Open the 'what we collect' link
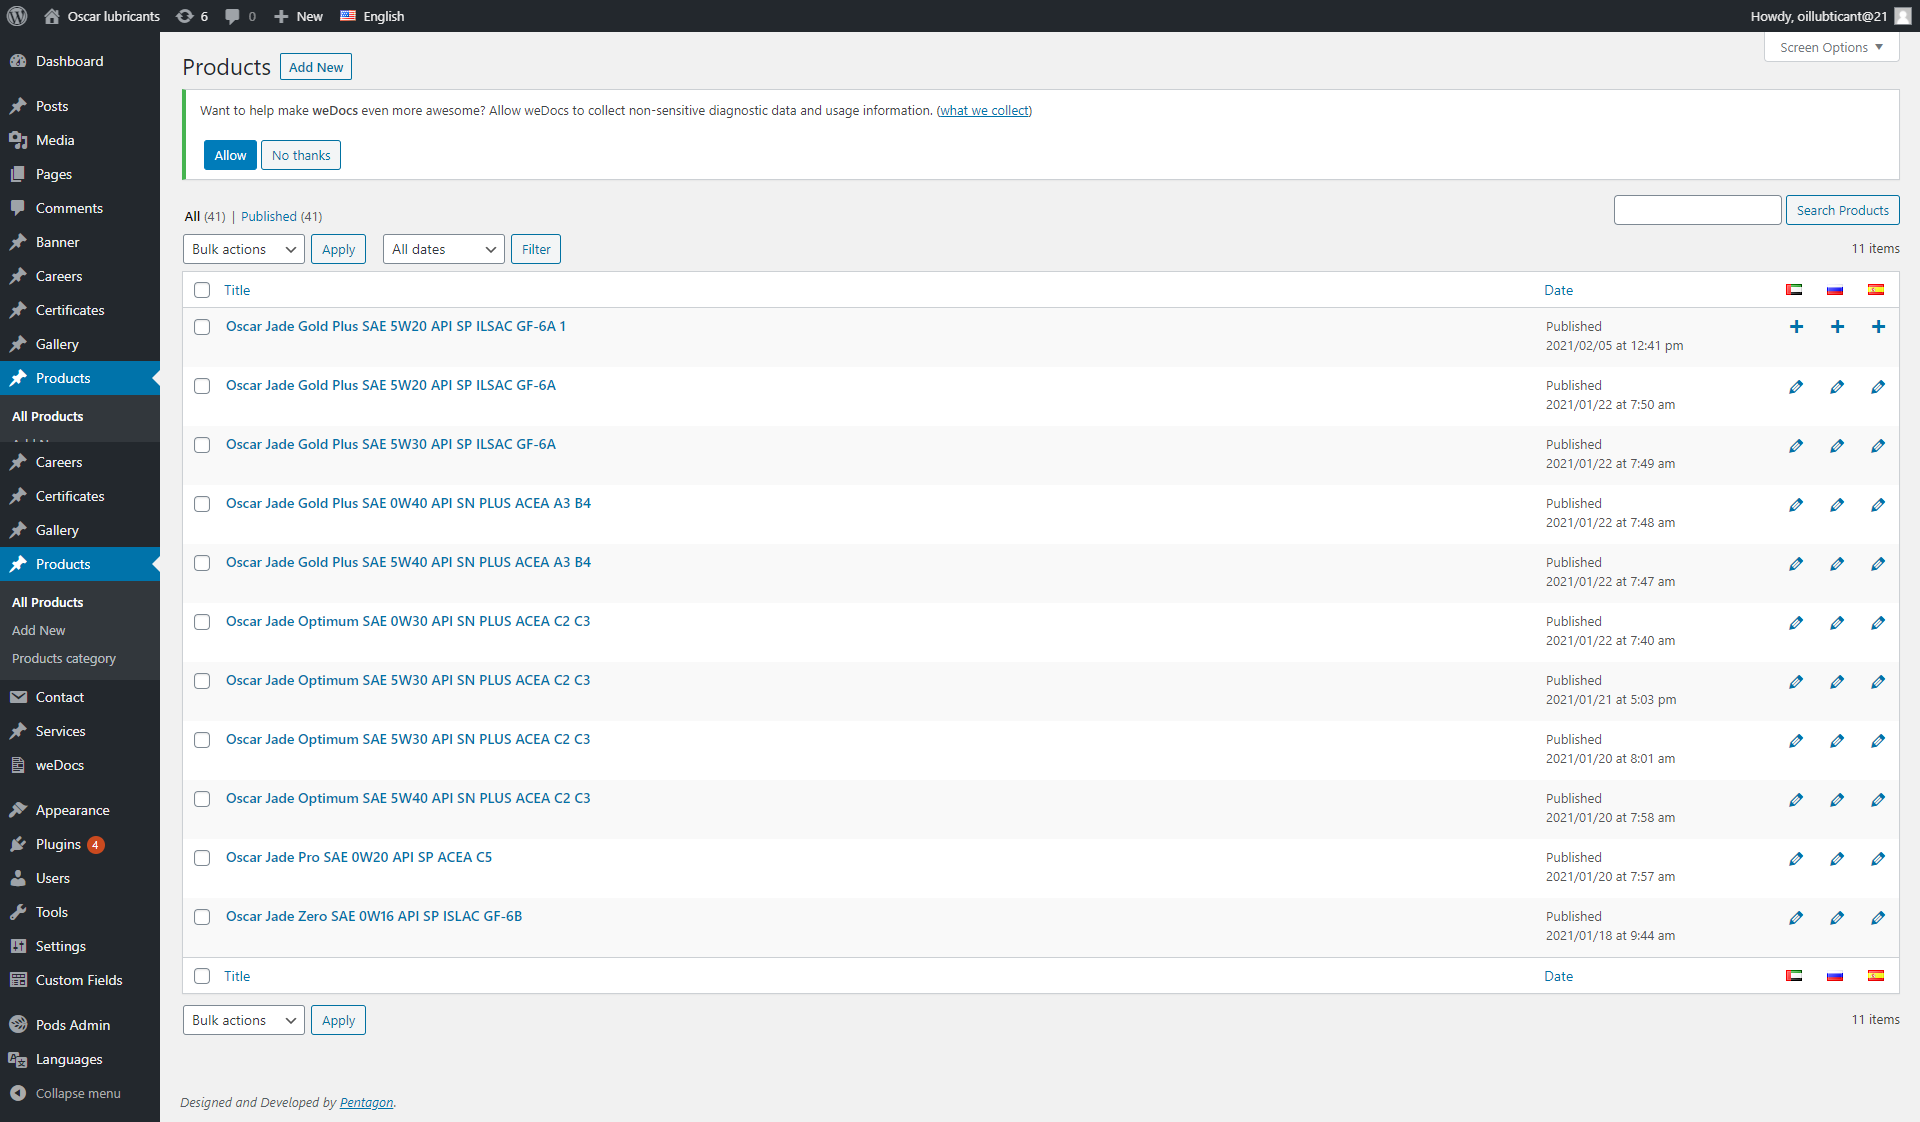1920x1122 pixels. coord(984,110)
